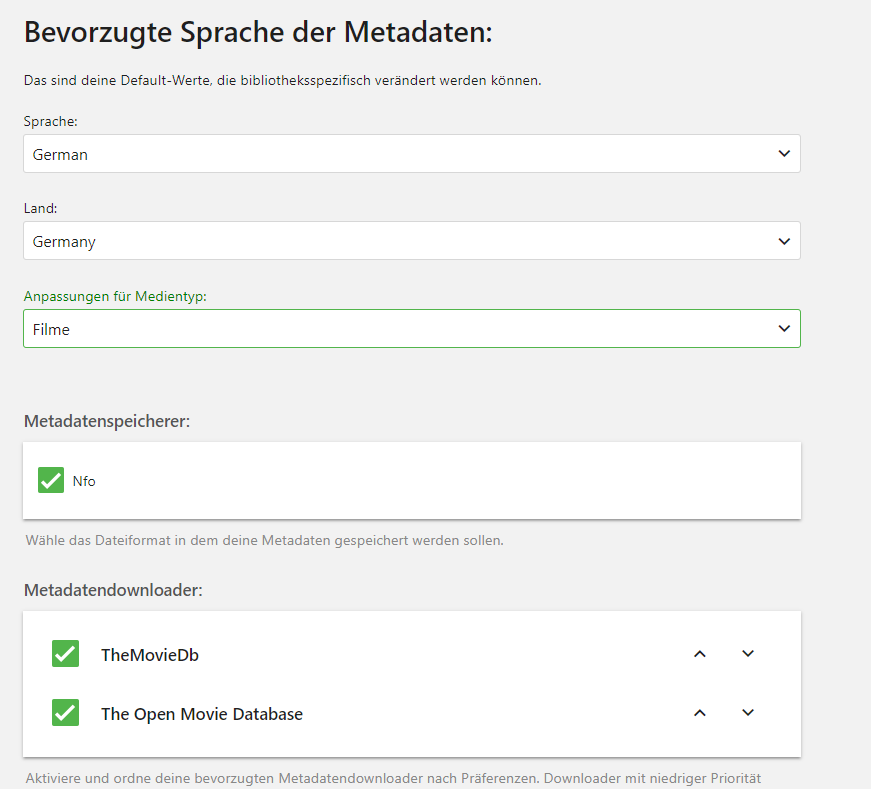This screenshot has height=789, width=871.
Task: Move The Open Movie Database down
Action: coord(748,713)
